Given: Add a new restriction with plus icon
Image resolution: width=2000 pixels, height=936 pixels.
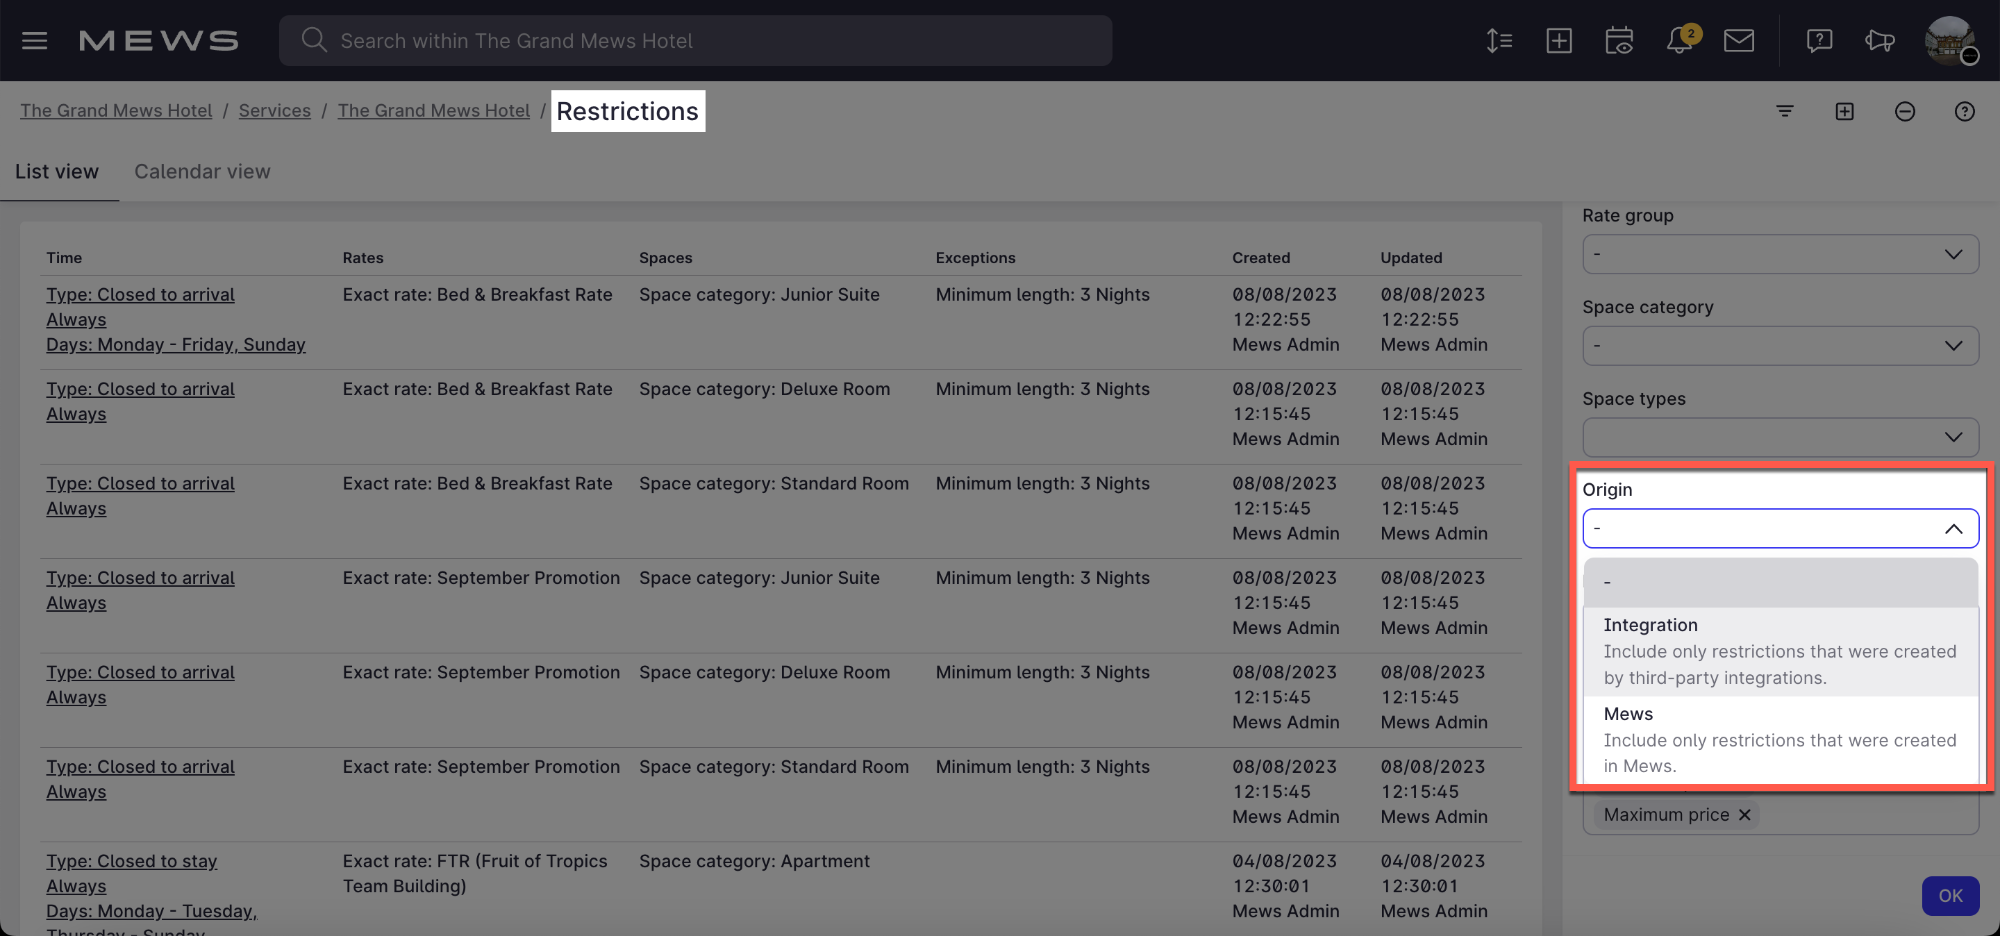Looking at the screenshot, I should [1845, 111].
